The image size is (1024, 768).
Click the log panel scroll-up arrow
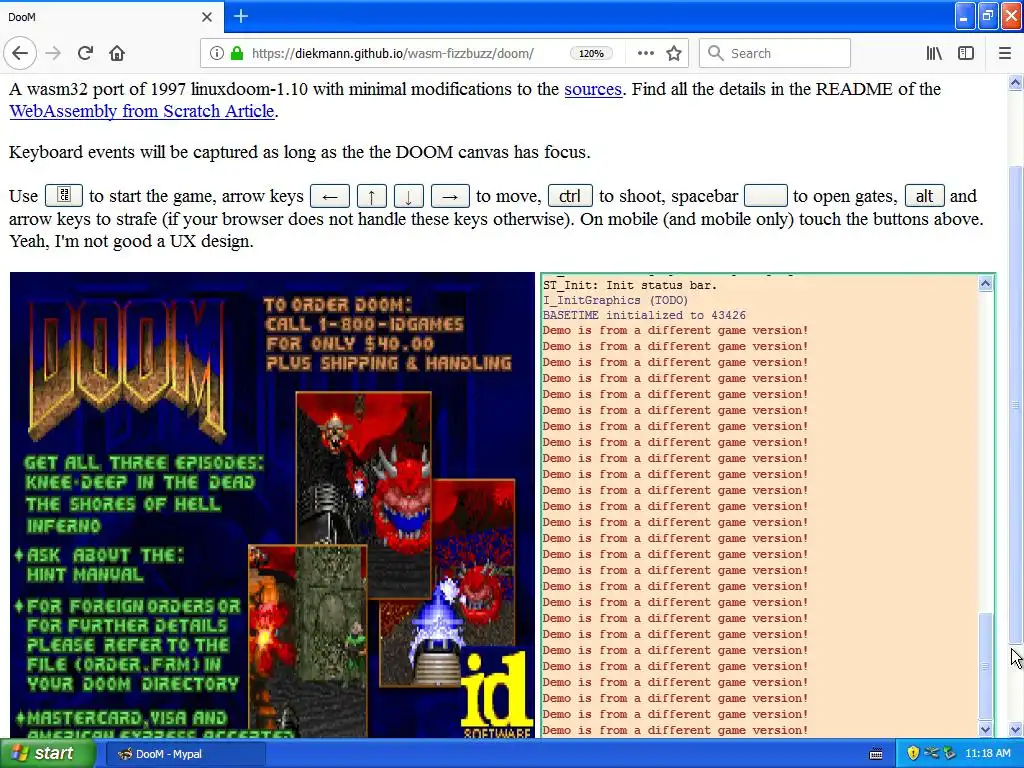pos(985,283)
